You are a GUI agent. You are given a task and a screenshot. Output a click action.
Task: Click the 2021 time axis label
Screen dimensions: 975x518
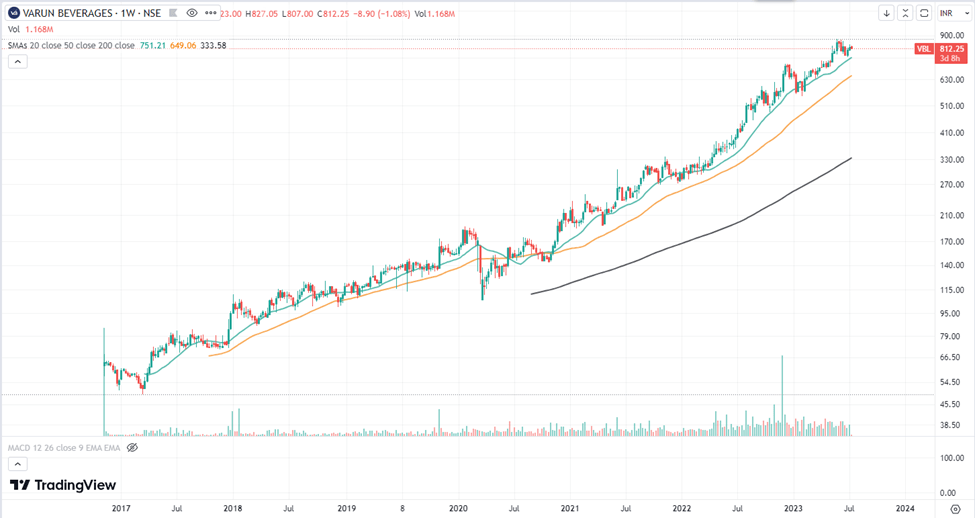[x=570, y=508]
